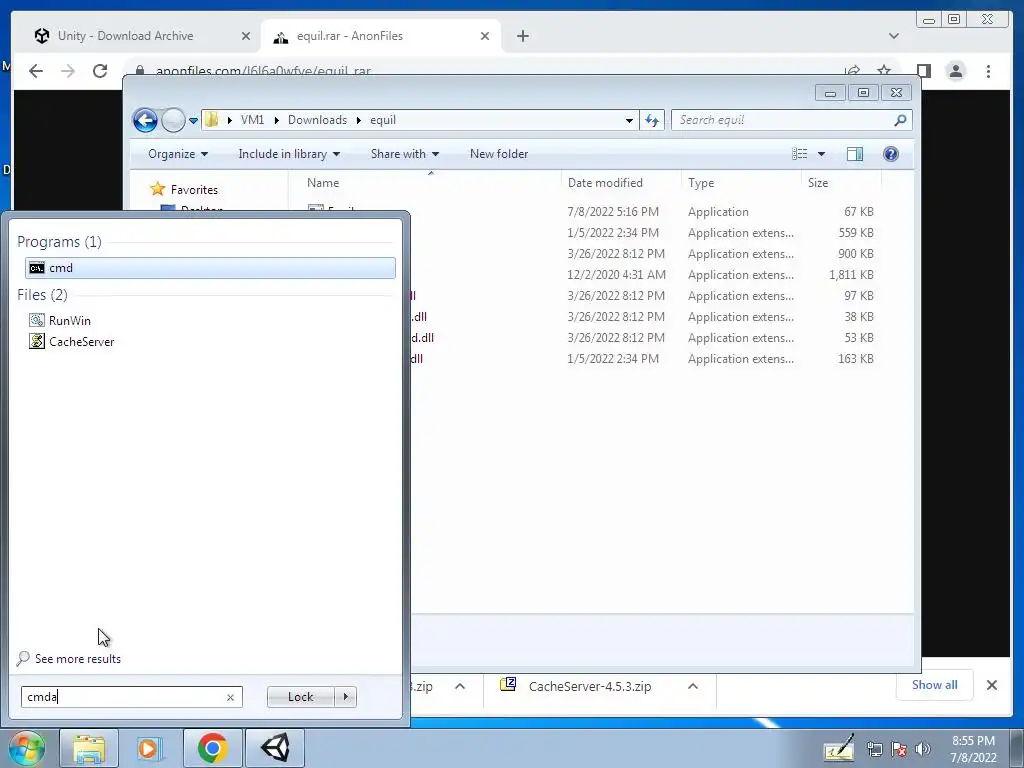Sort by the Type column header
Screen dimensions: 1024x768
(741, 183)
